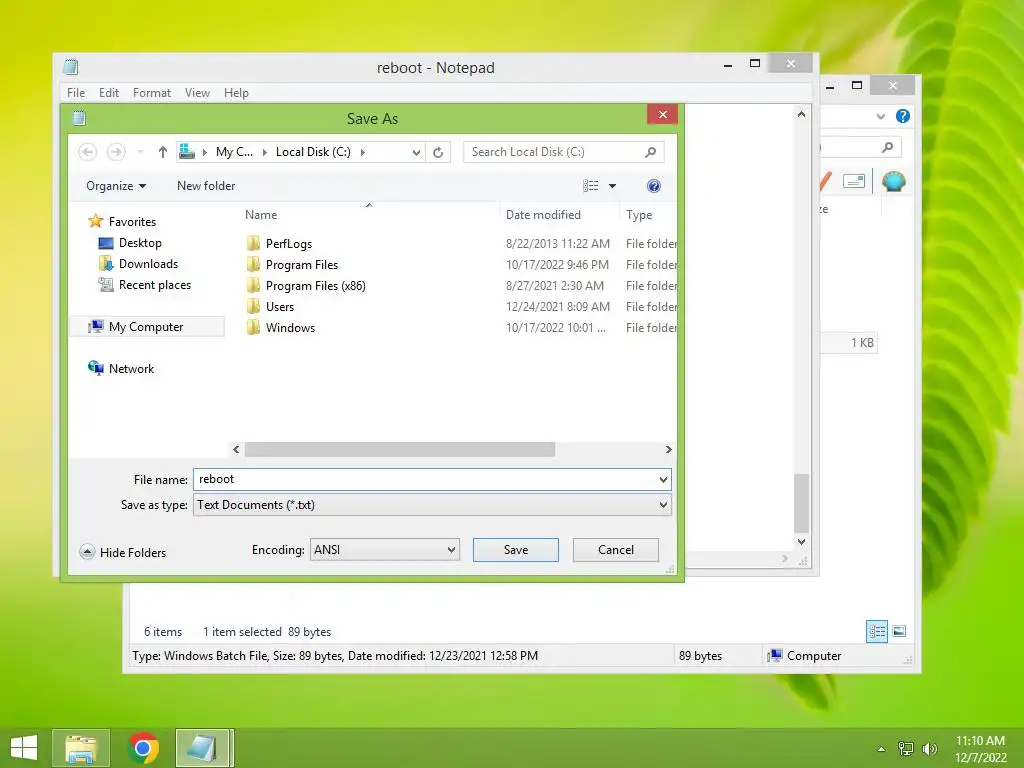Create a New folder

pos(206,186)
